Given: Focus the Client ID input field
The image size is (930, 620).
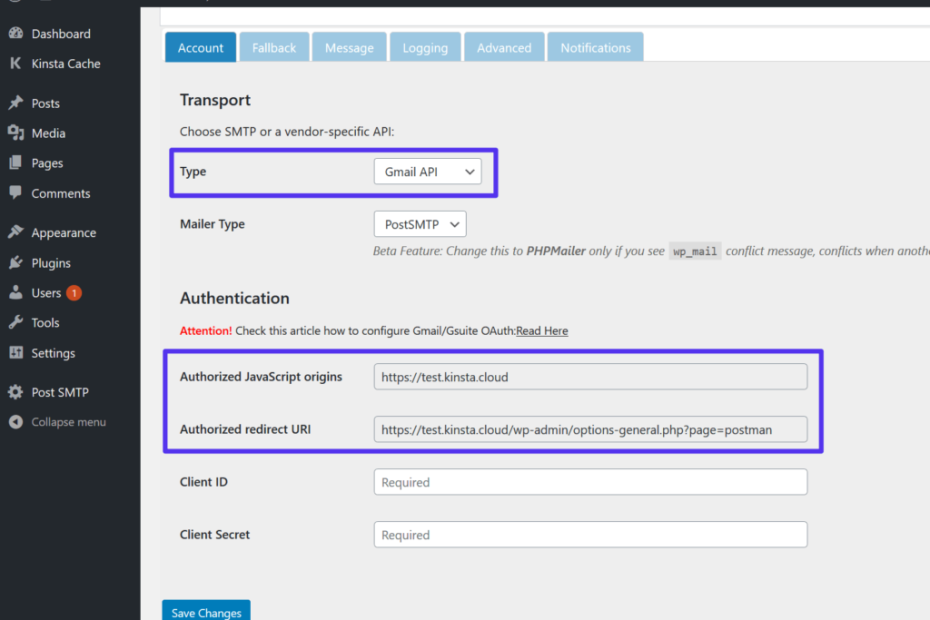Looking at the screenshot, I should 591,482.
